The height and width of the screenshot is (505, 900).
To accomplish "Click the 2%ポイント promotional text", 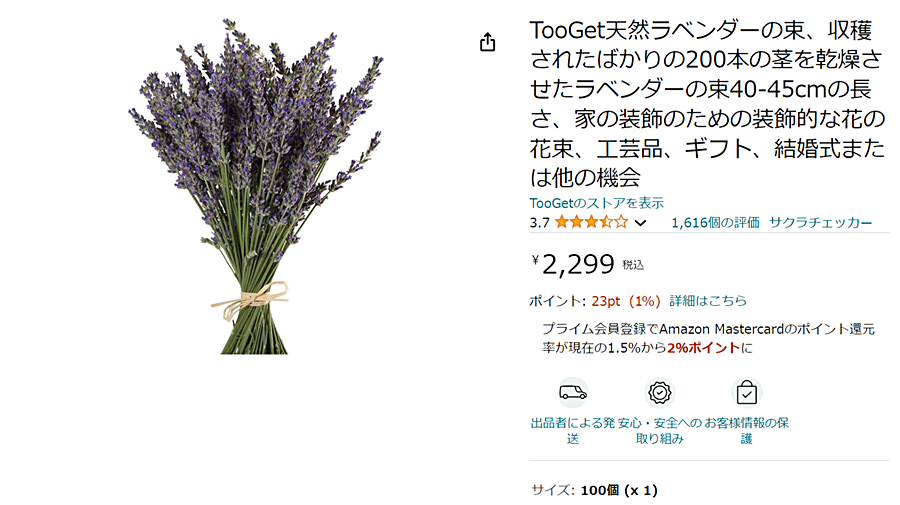I will click(x=703, y=348).
